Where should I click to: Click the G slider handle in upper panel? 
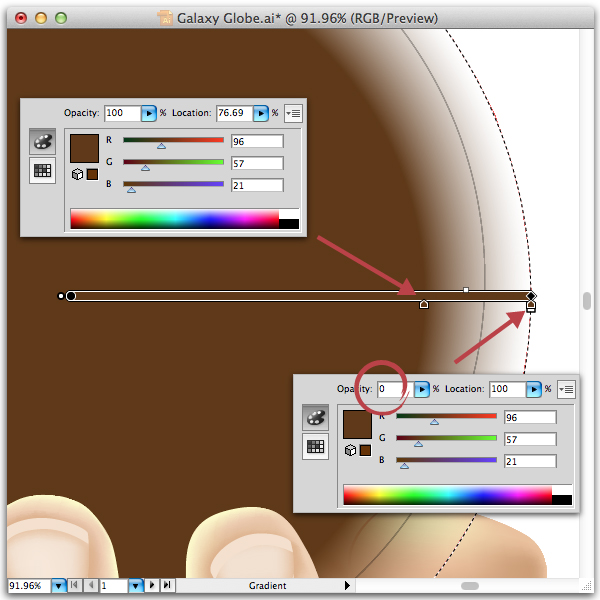pyautogui.click(x=145, y=168)
